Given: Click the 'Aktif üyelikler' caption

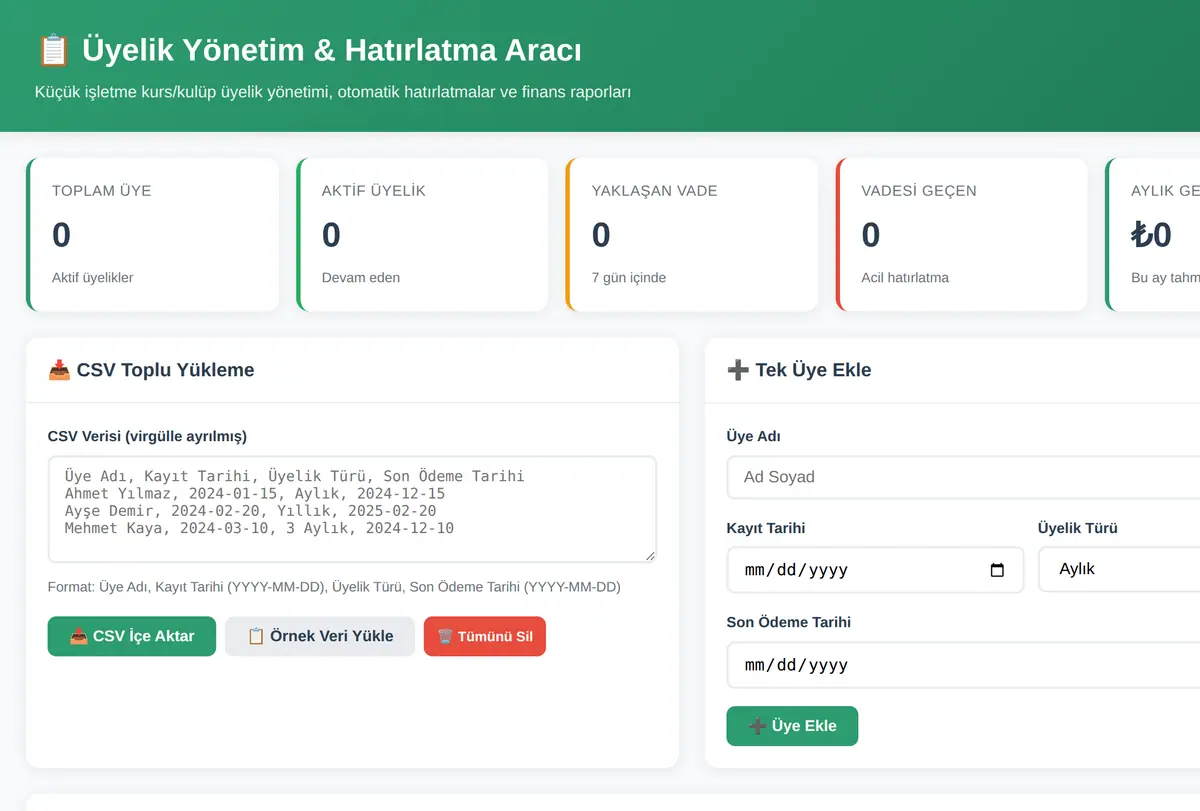Looking at the screenshot, I should 93,277.
